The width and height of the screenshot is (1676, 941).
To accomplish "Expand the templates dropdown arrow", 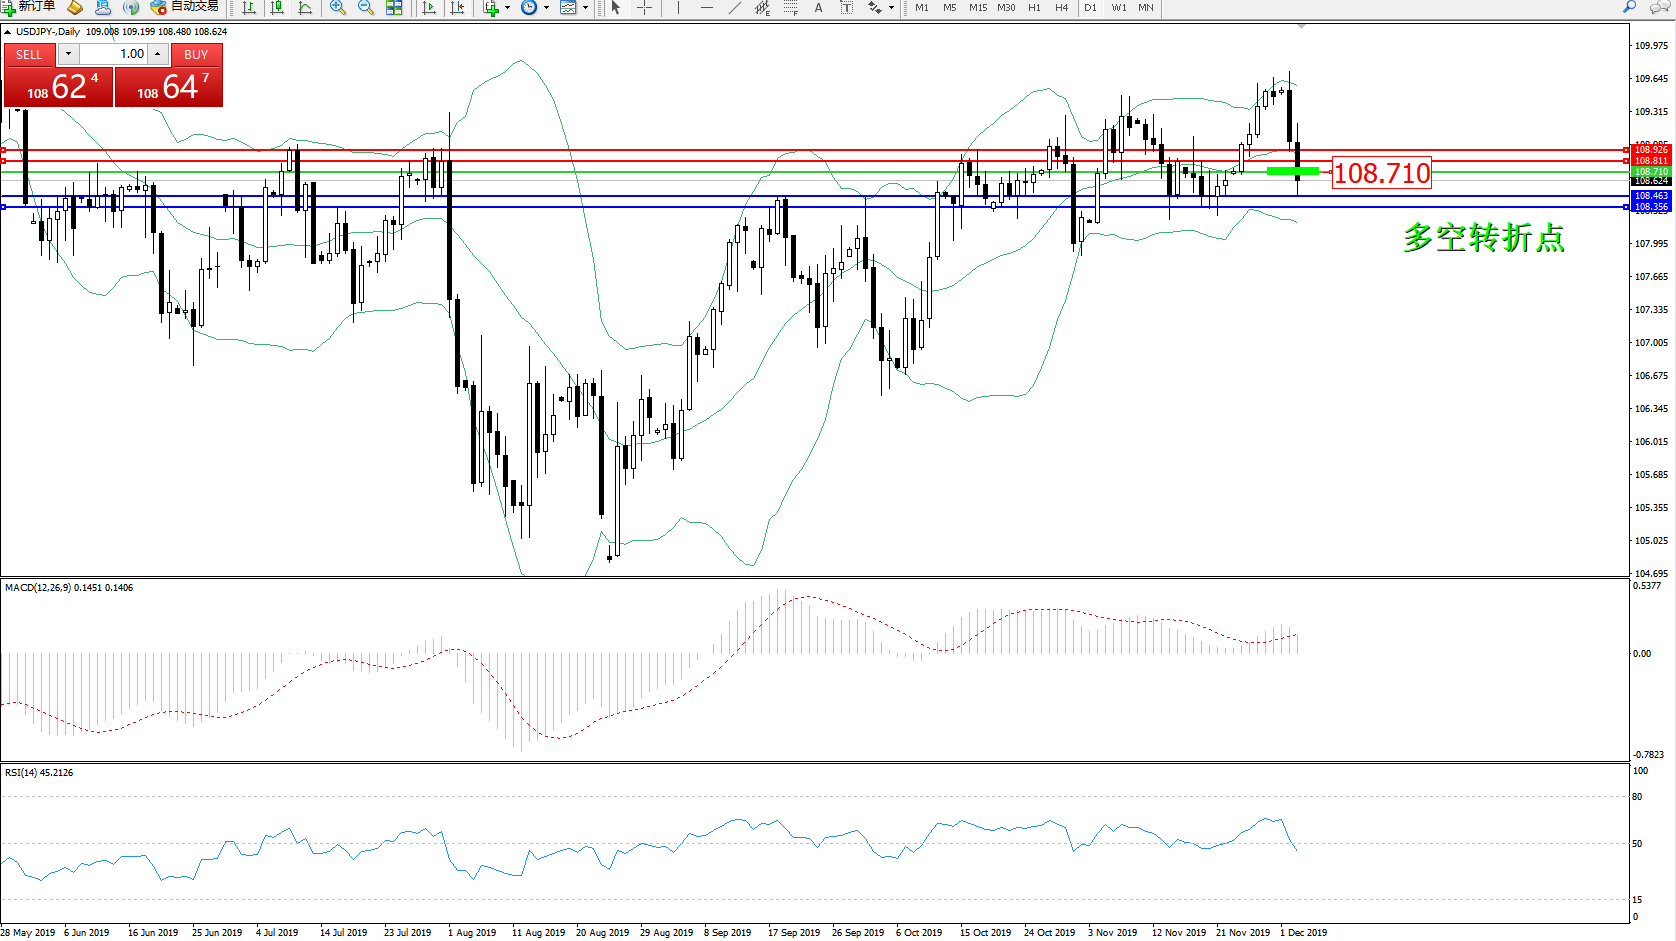I will pyautogui.click(x=585, y=8).
